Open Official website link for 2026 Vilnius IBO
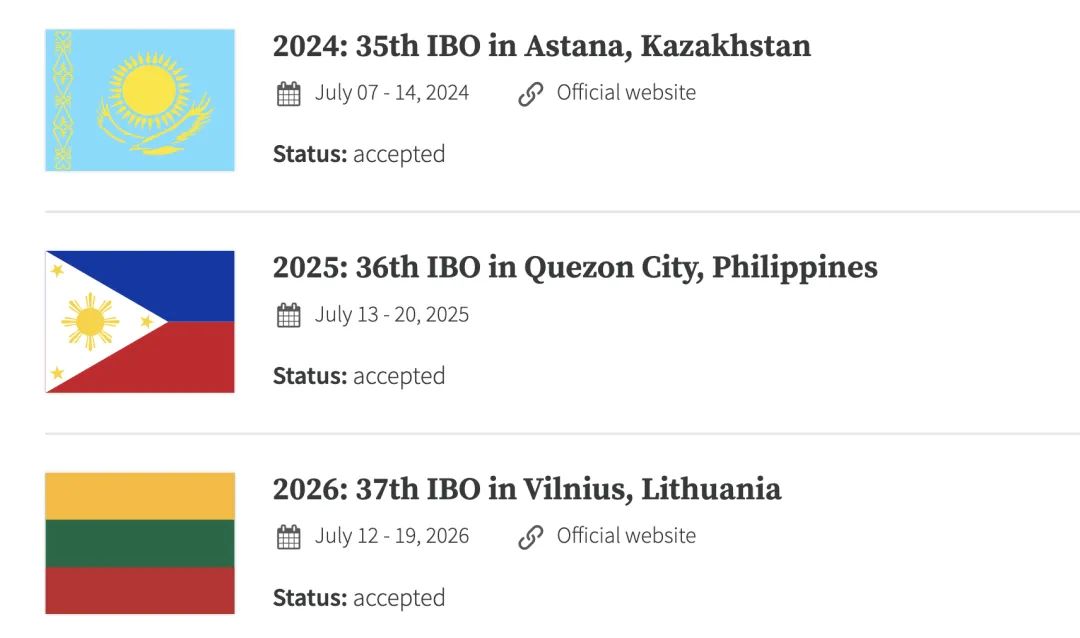The image size is (1080, 638). coord(626,535)
